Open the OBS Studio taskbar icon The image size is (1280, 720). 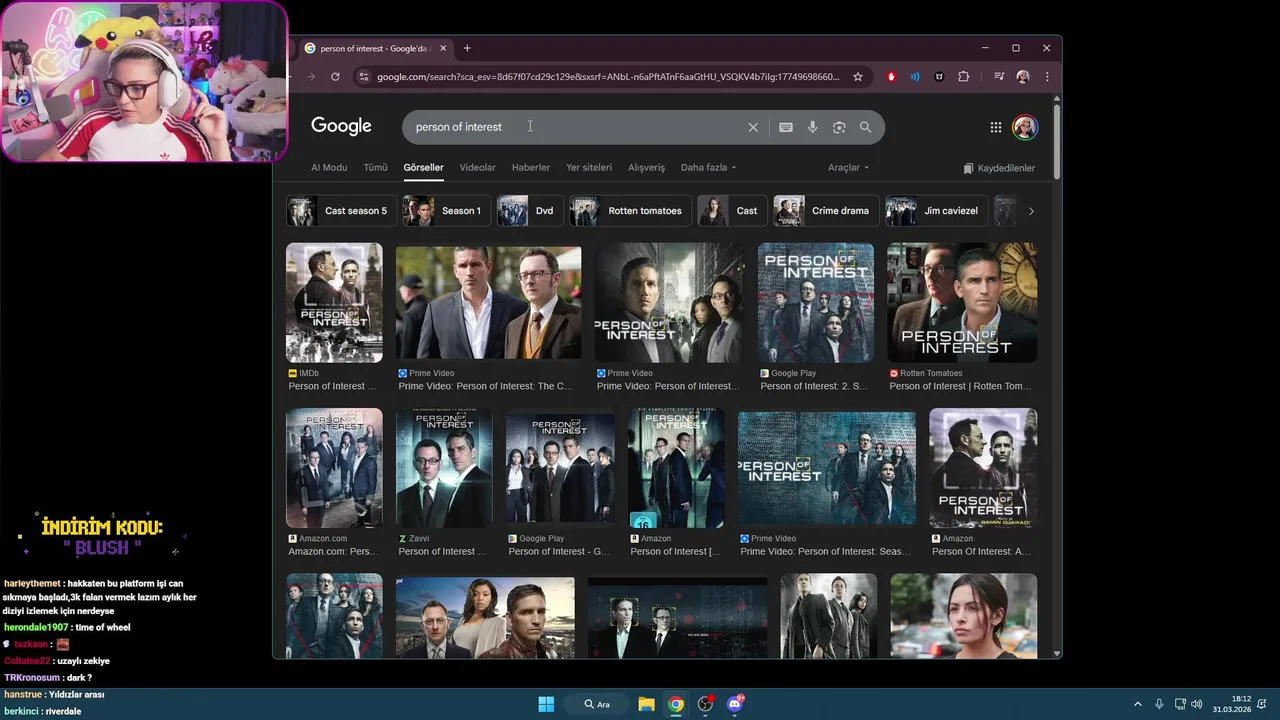tap(706, 704)
